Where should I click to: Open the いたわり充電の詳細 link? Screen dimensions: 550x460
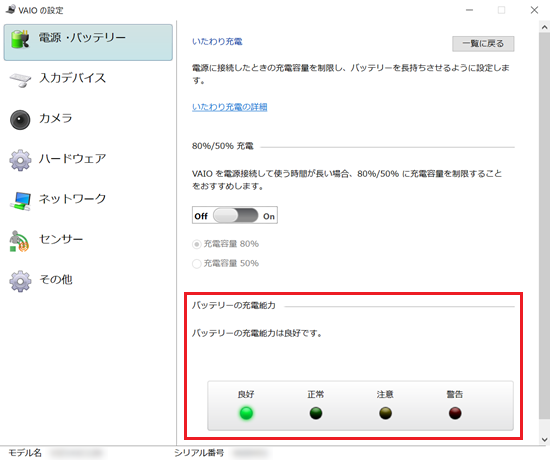click(x=229, y=107)
